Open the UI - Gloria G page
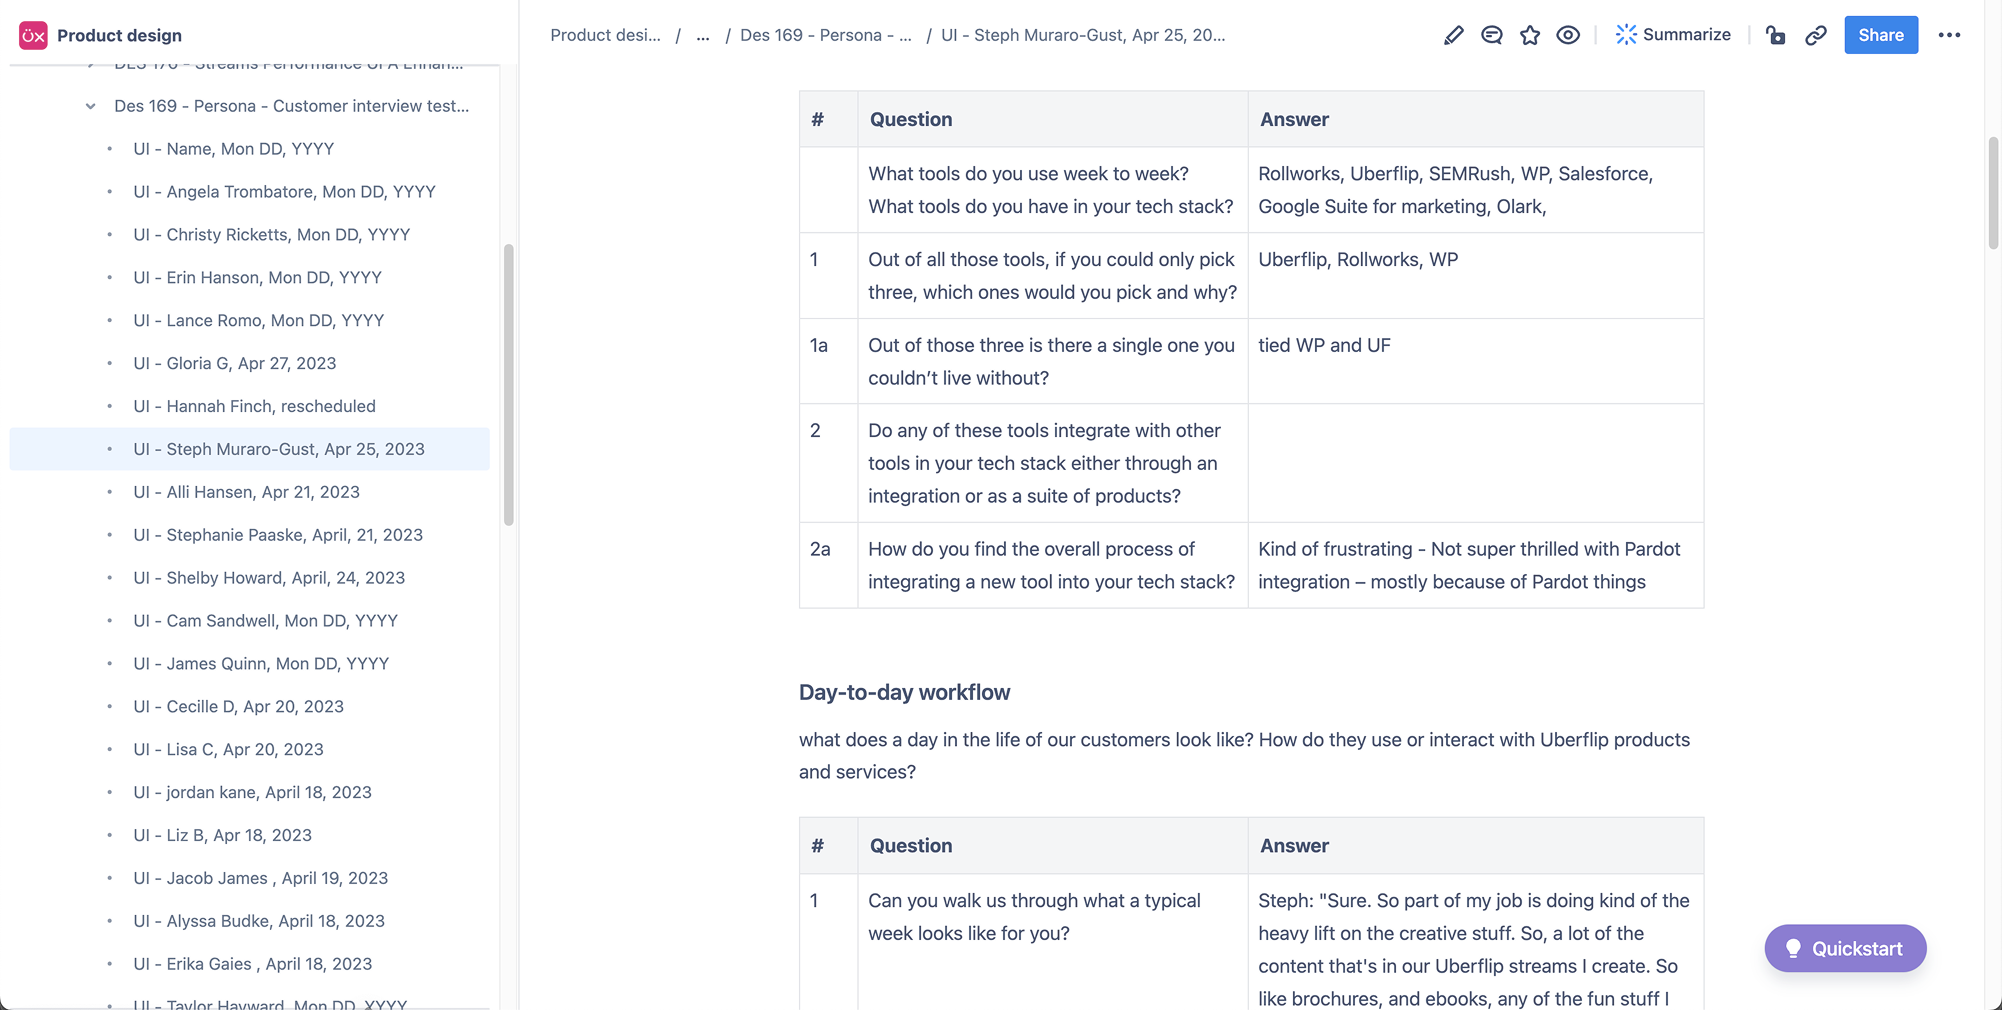Viewport: 2002px width, 1010px height. pos(234,363)
